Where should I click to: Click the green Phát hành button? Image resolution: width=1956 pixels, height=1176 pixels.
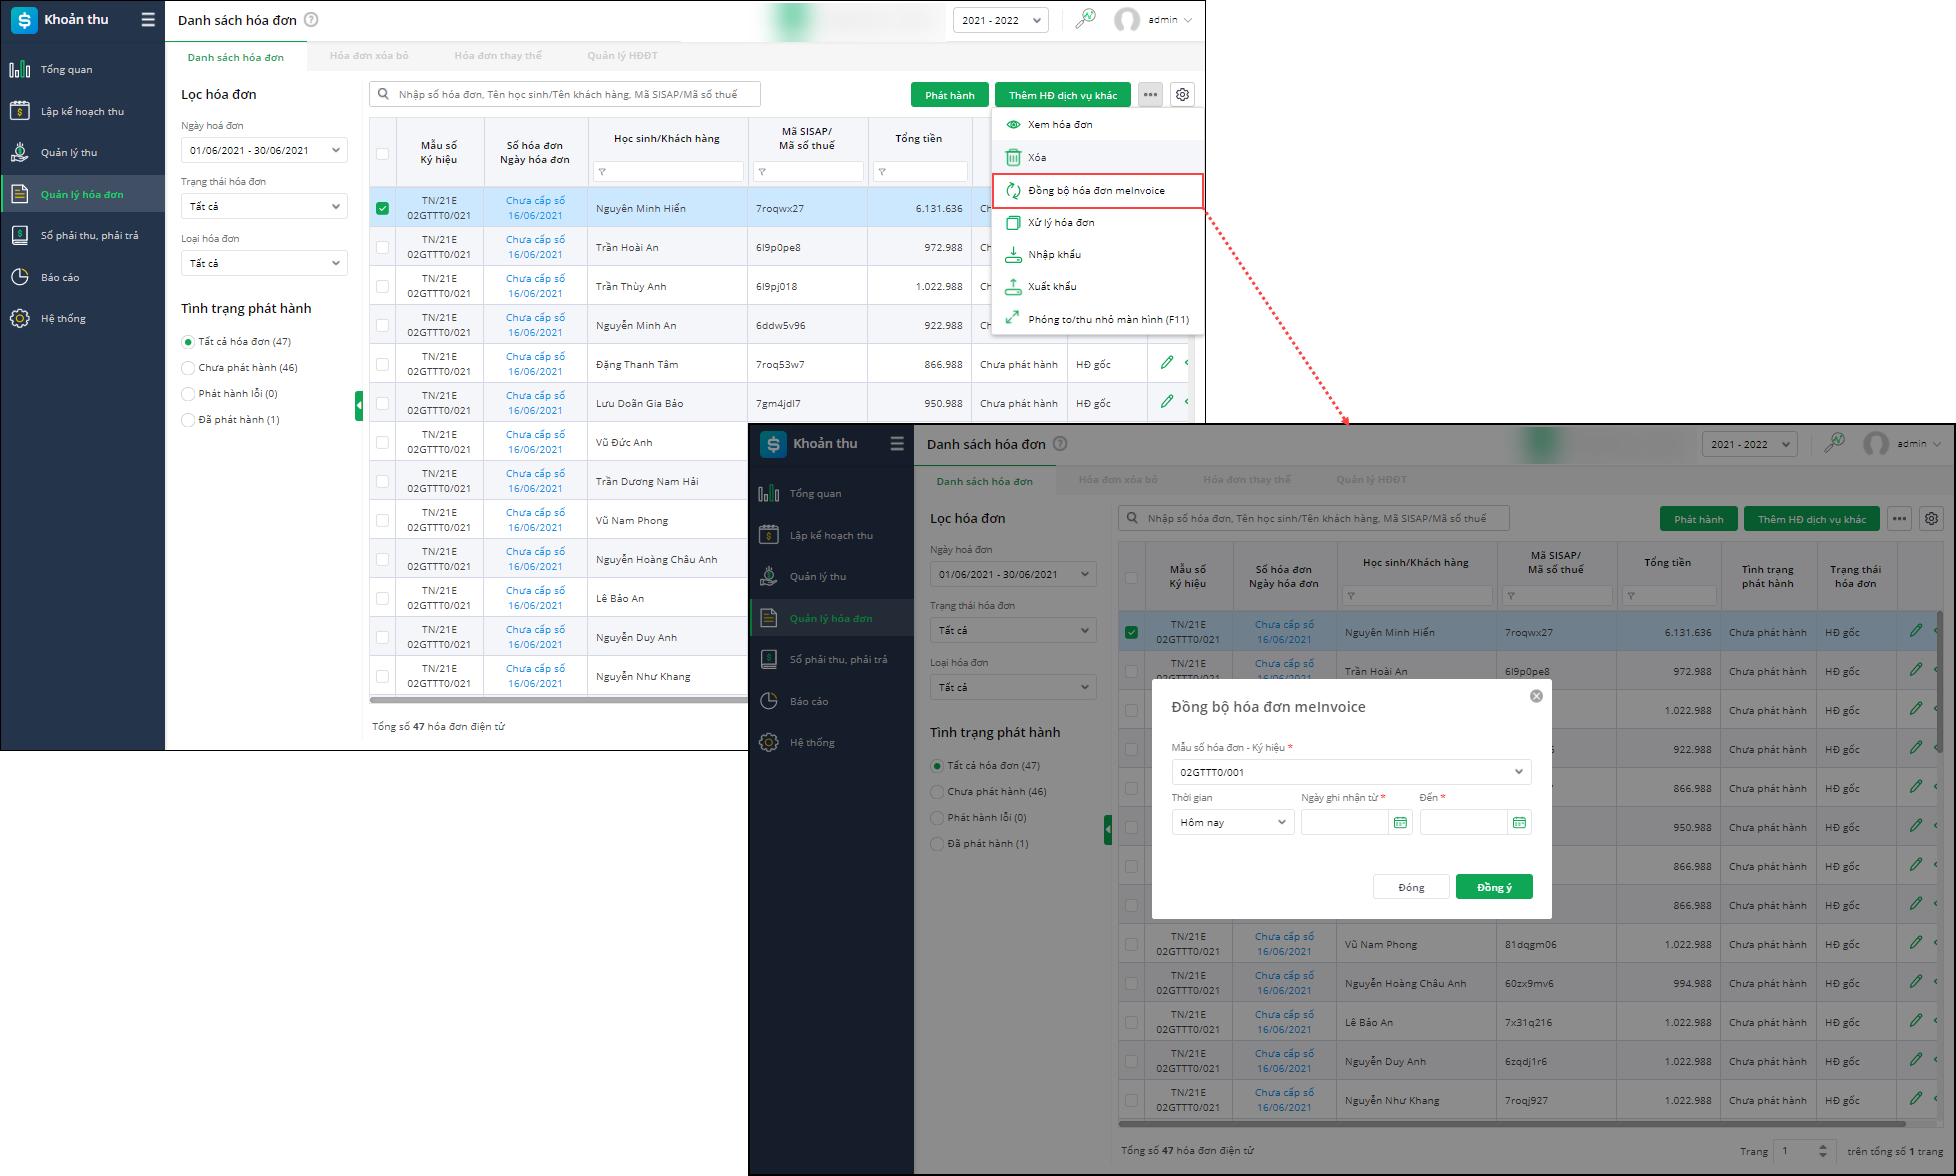[949, 95]
